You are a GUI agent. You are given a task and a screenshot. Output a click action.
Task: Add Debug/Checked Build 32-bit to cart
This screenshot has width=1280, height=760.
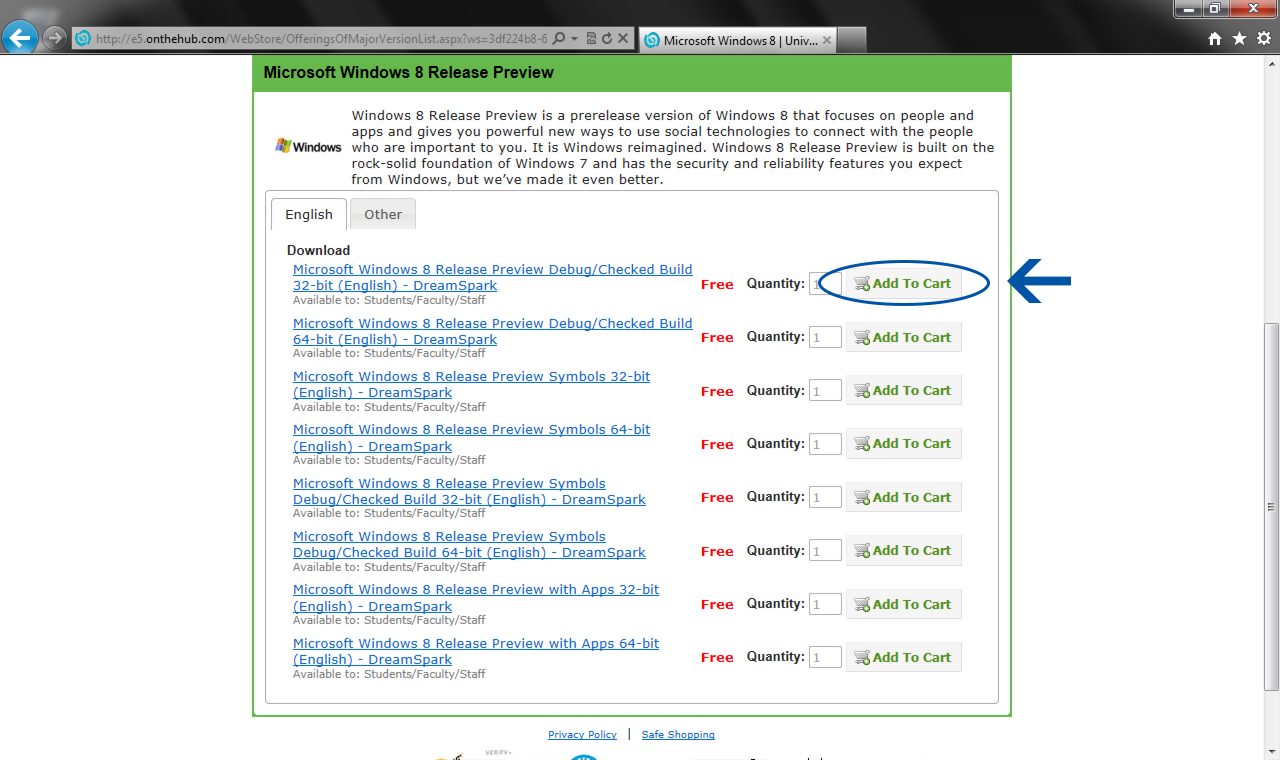point(904,284)
